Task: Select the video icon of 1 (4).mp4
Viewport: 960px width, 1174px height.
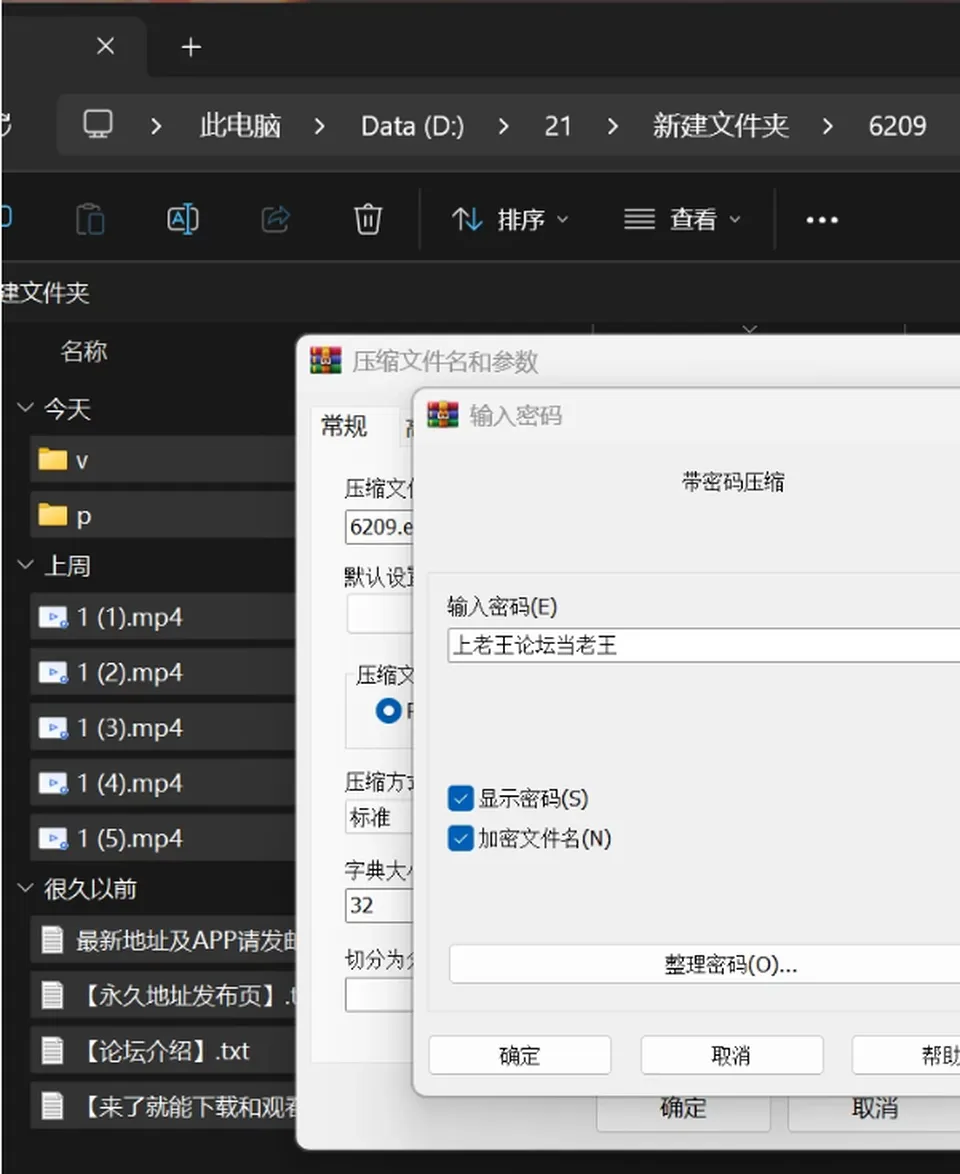Action: (53, 783)
